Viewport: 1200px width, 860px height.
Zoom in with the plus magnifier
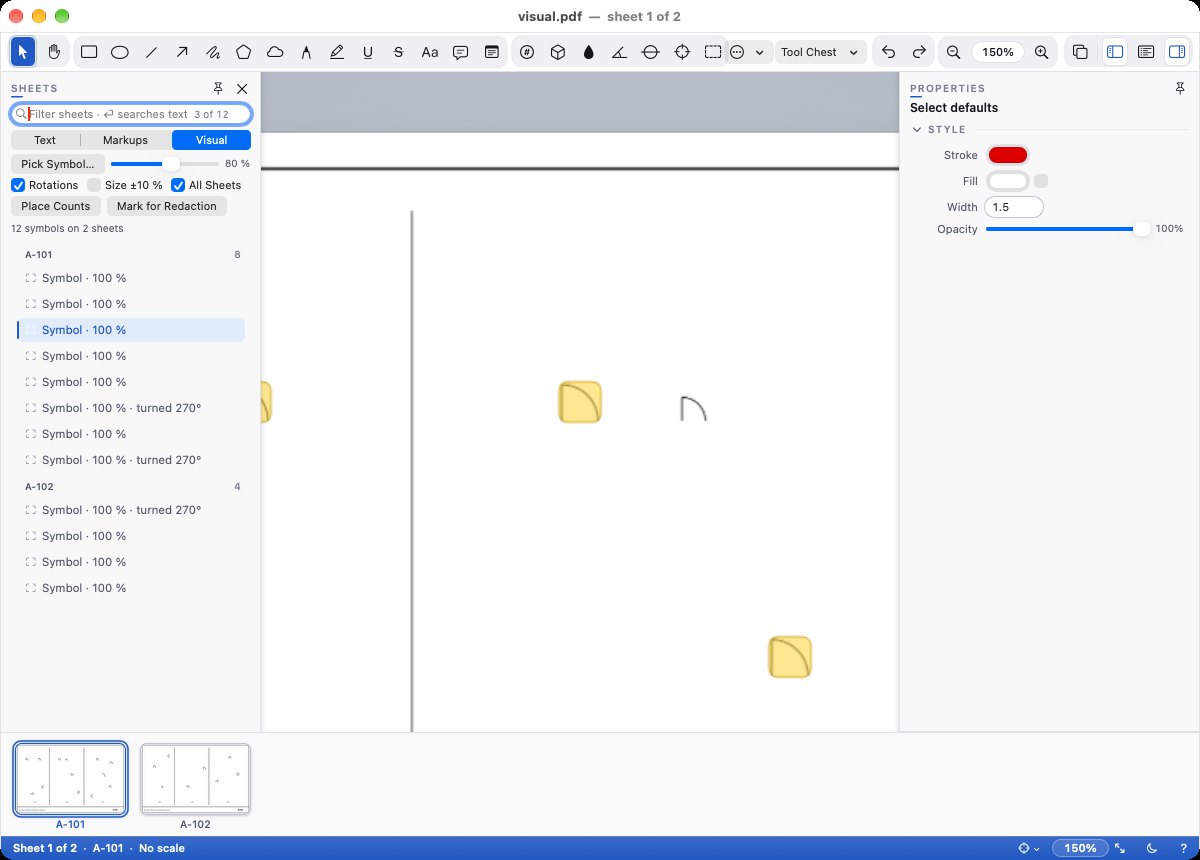(x=1042, y=52)
